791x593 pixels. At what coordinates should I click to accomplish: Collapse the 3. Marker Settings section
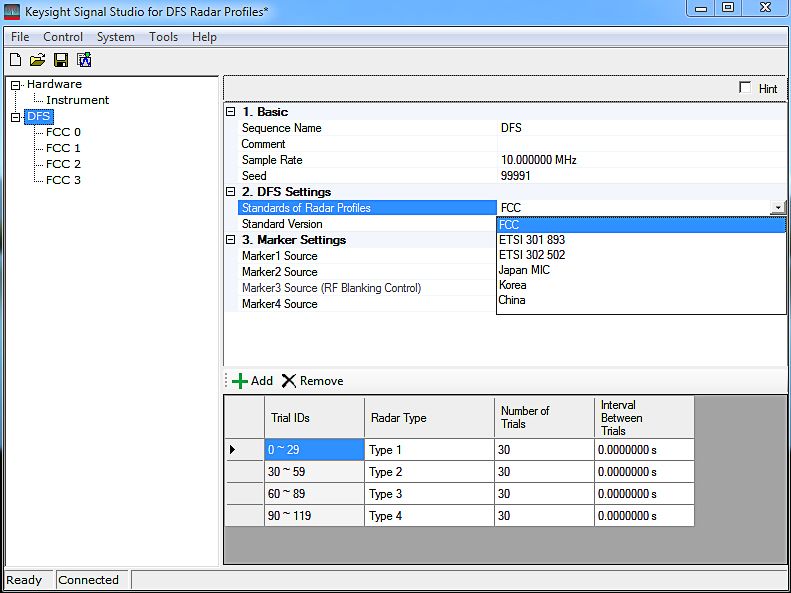(x=231, y=240)
